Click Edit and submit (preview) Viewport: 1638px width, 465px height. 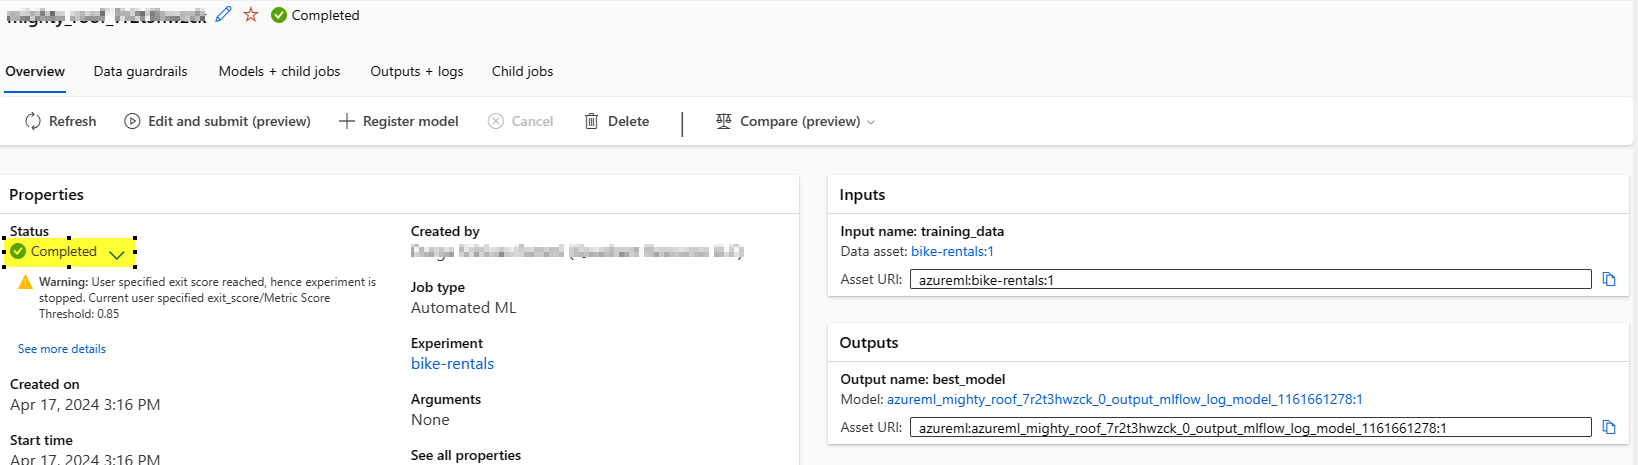[x=218, y=121]
